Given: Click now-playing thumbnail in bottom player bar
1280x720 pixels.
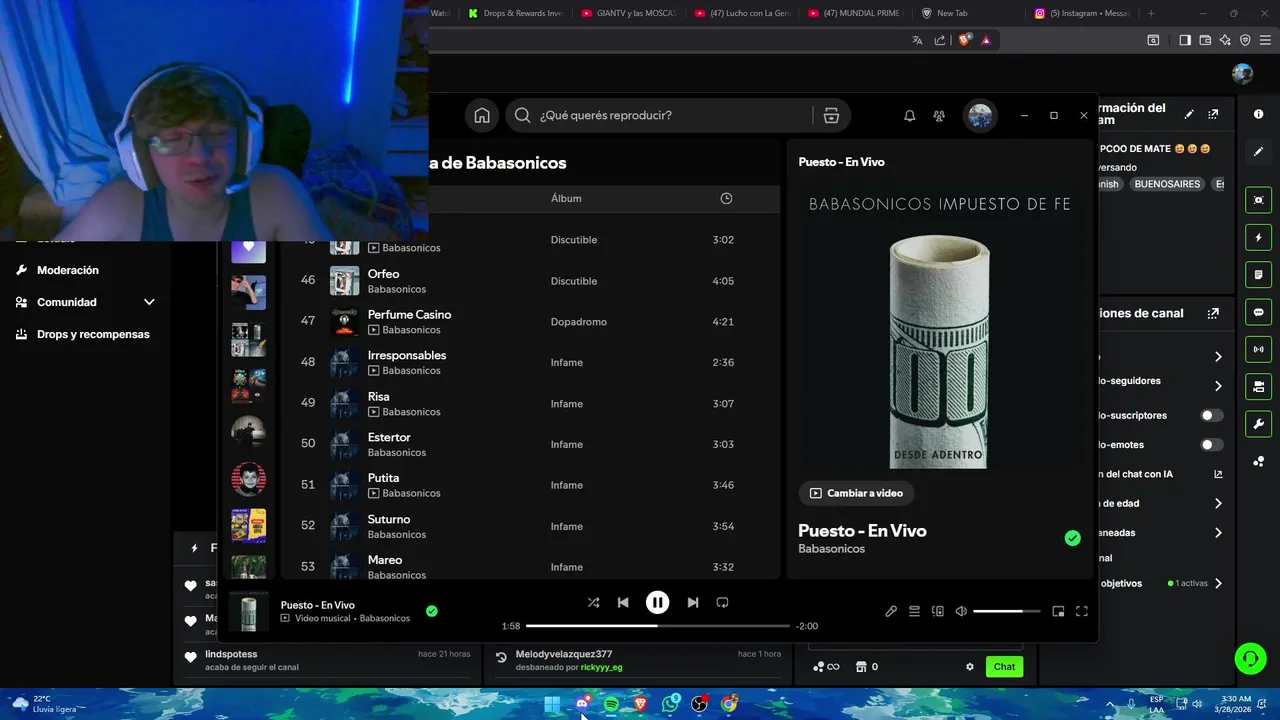Looking at the screenshot, I should pos(249,612).
